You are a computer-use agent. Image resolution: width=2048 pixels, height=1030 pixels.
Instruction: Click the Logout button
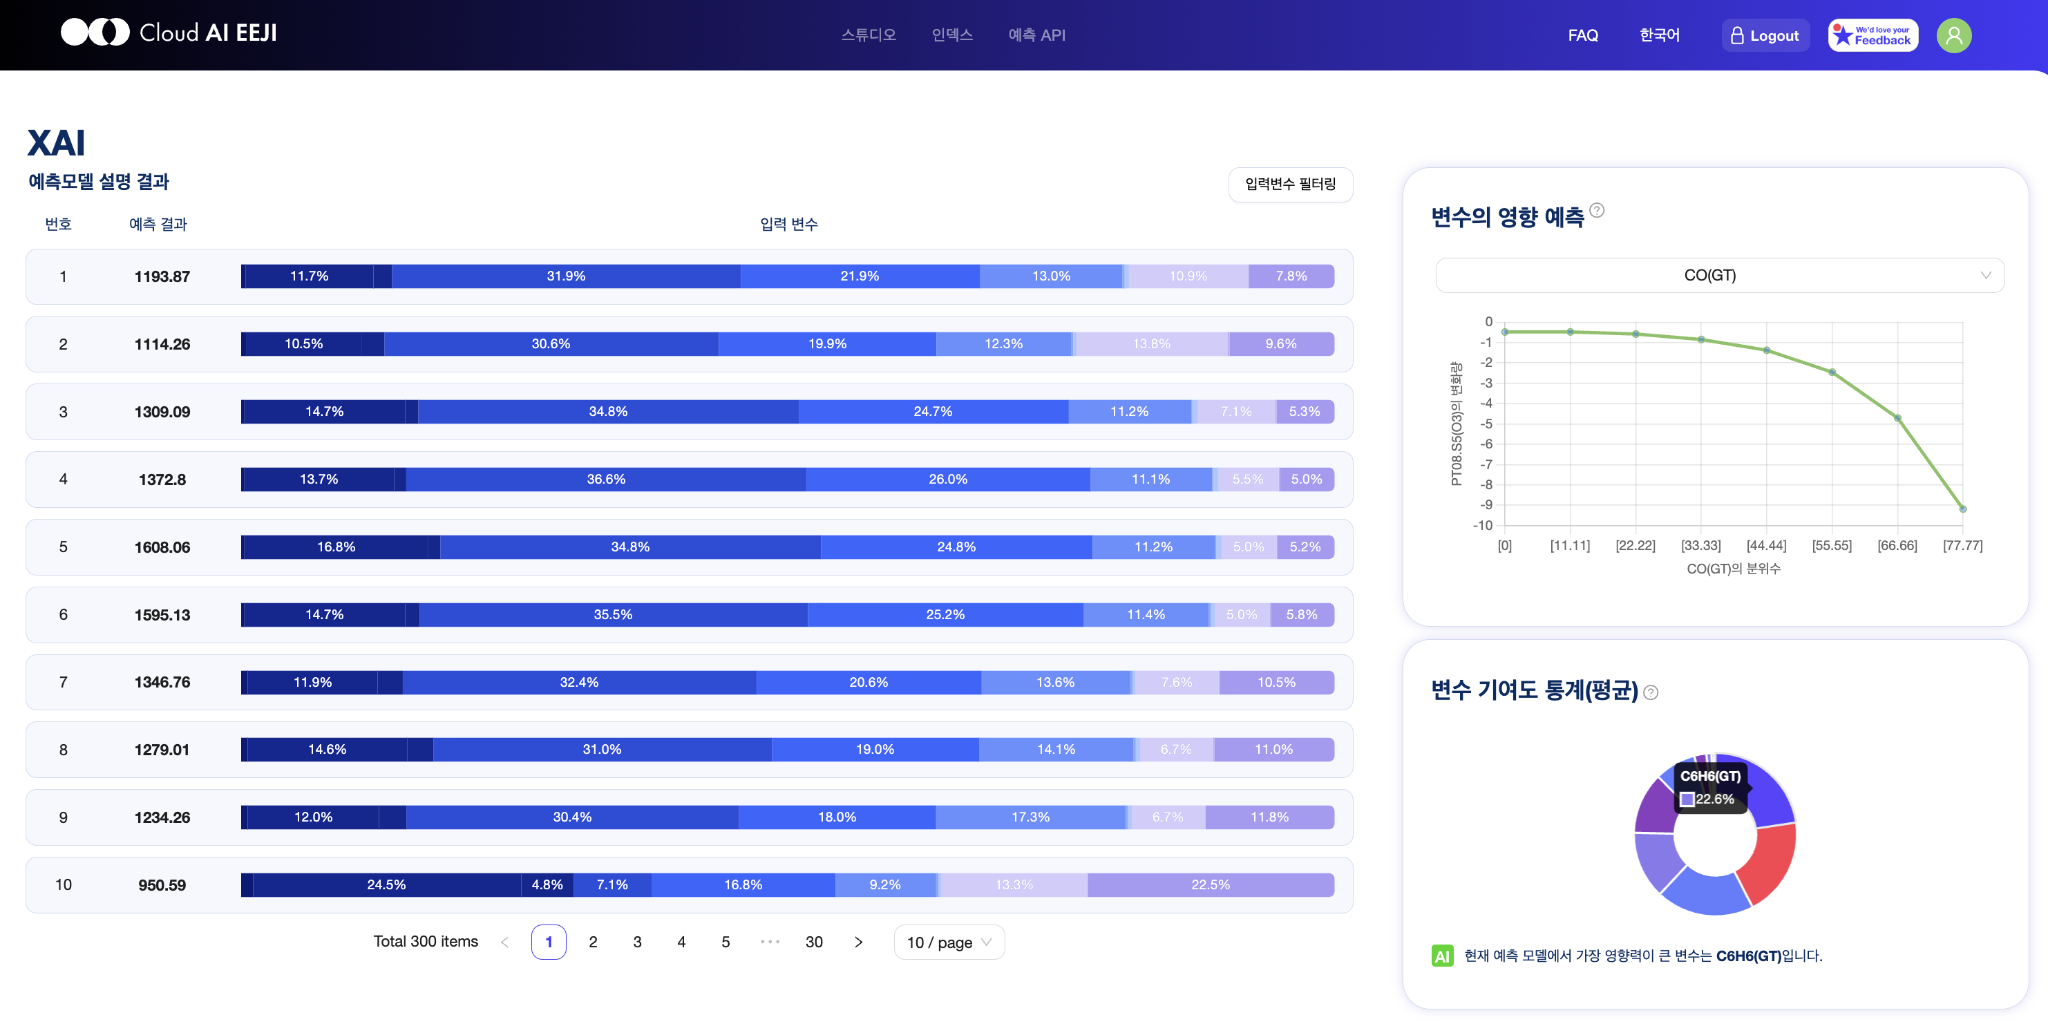1765,35
